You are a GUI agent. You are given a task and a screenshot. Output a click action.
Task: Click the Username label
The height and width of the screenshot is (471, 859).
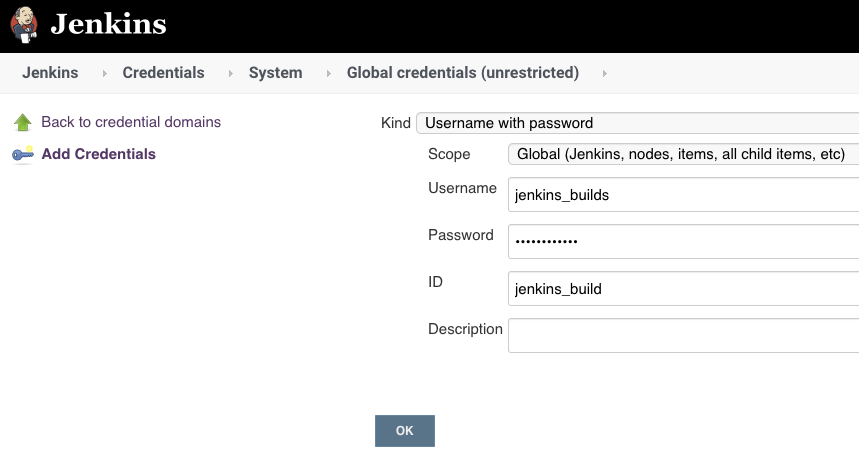[462, 188]
